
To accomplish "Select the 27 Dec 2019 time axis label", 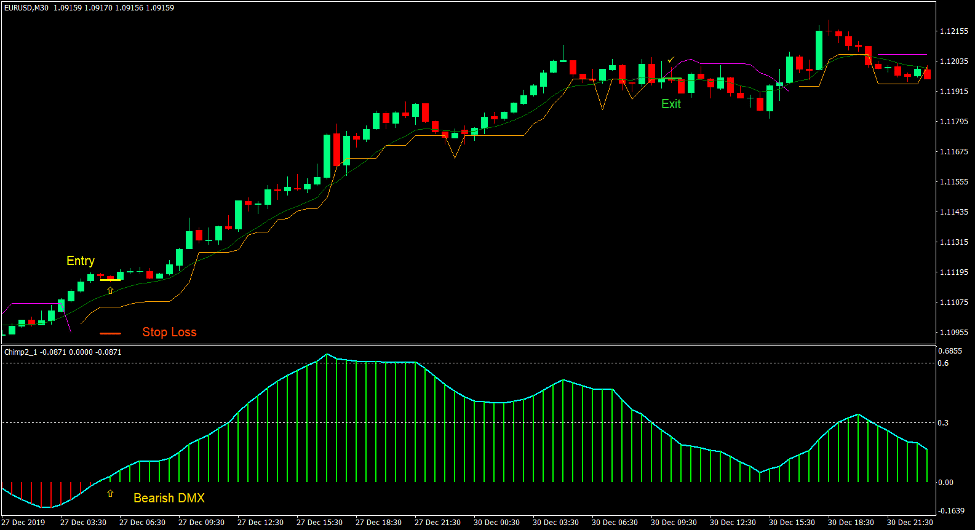I will (26, 522).
